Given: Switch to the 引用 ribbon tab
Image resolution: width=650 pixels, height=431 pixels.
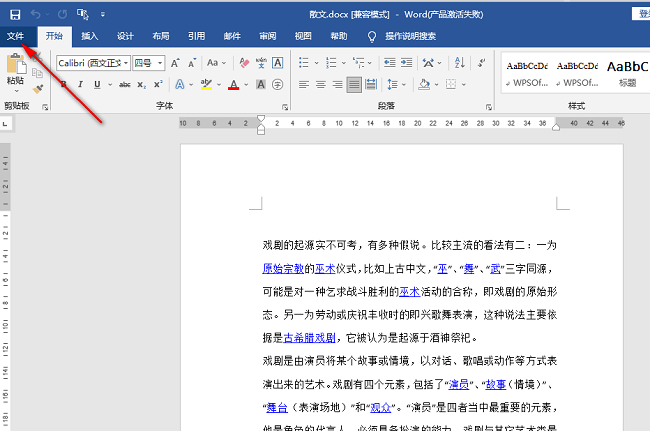Looking at the screenshot, I should coord(196,36).
